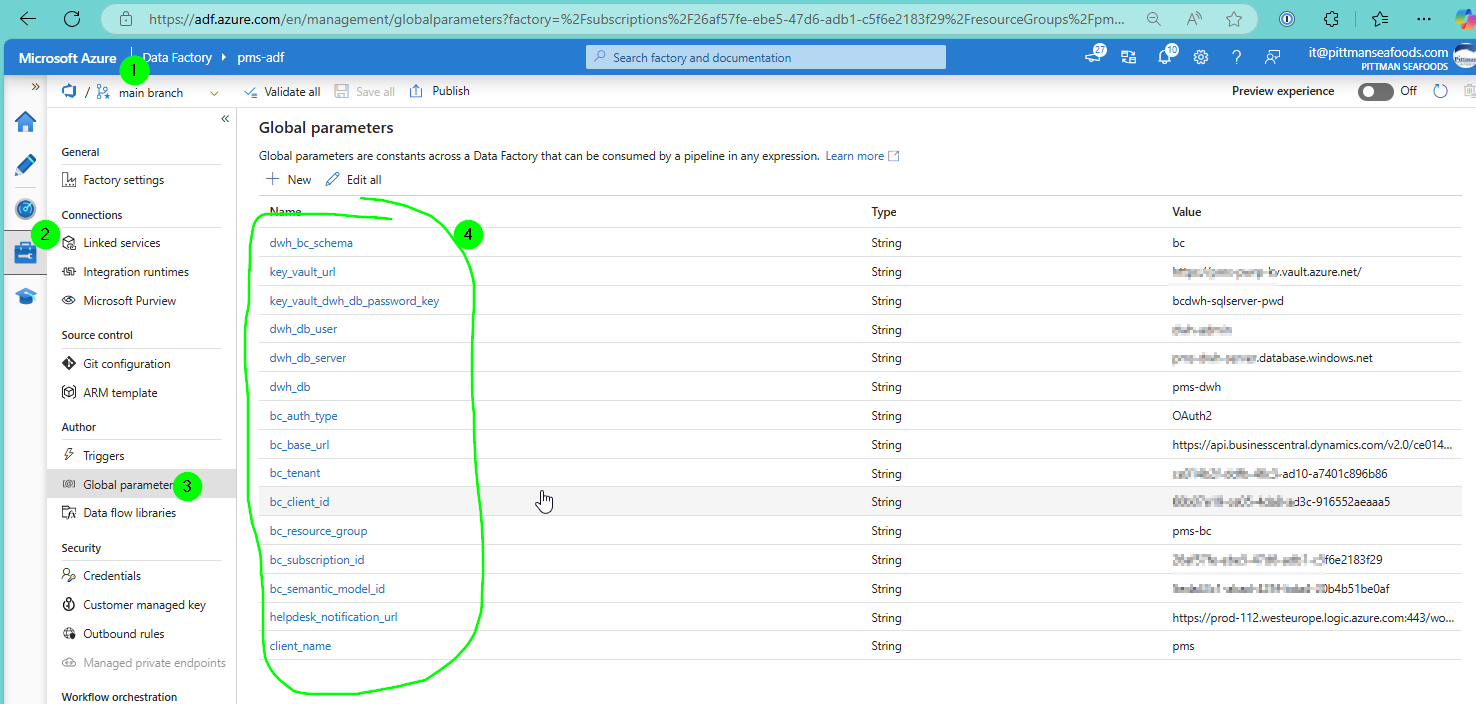
Task: Open Triggers under Author
Action: tap(104, 456)
